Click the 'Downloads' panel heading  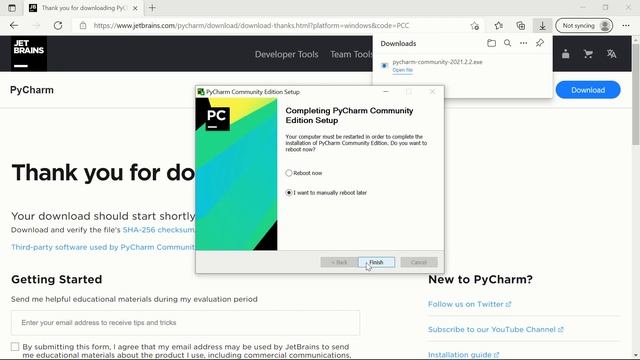398,43
